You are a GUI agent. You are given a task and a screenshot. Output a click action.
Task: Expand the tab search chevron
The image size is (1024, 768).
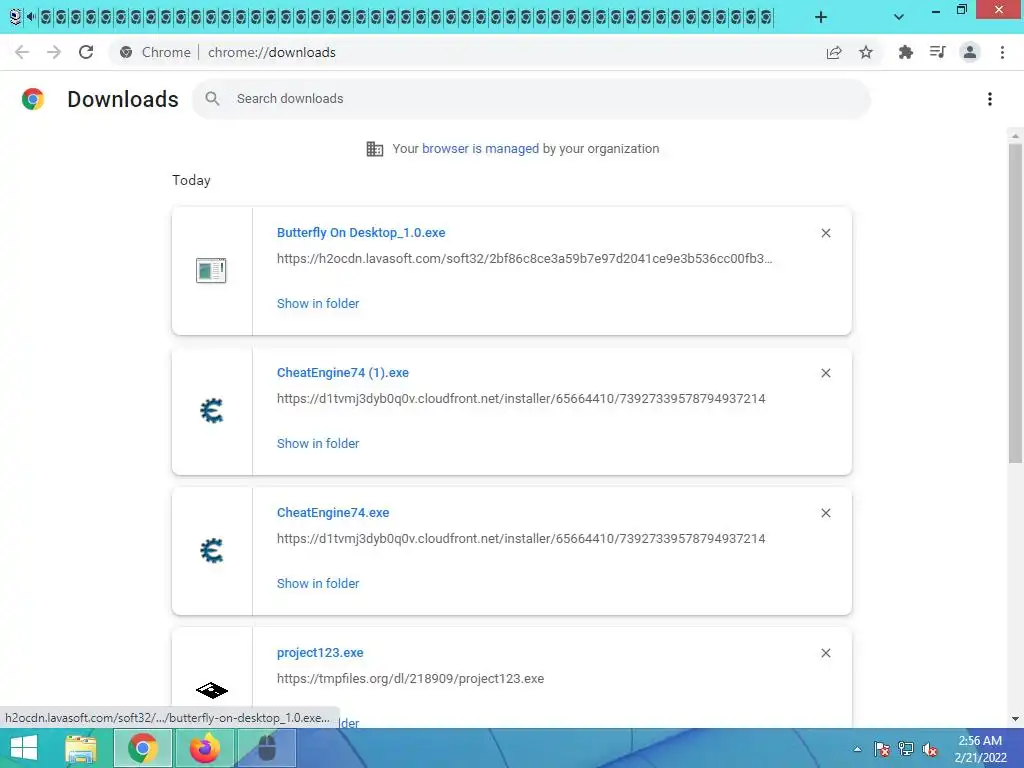[x=899, y=17]
